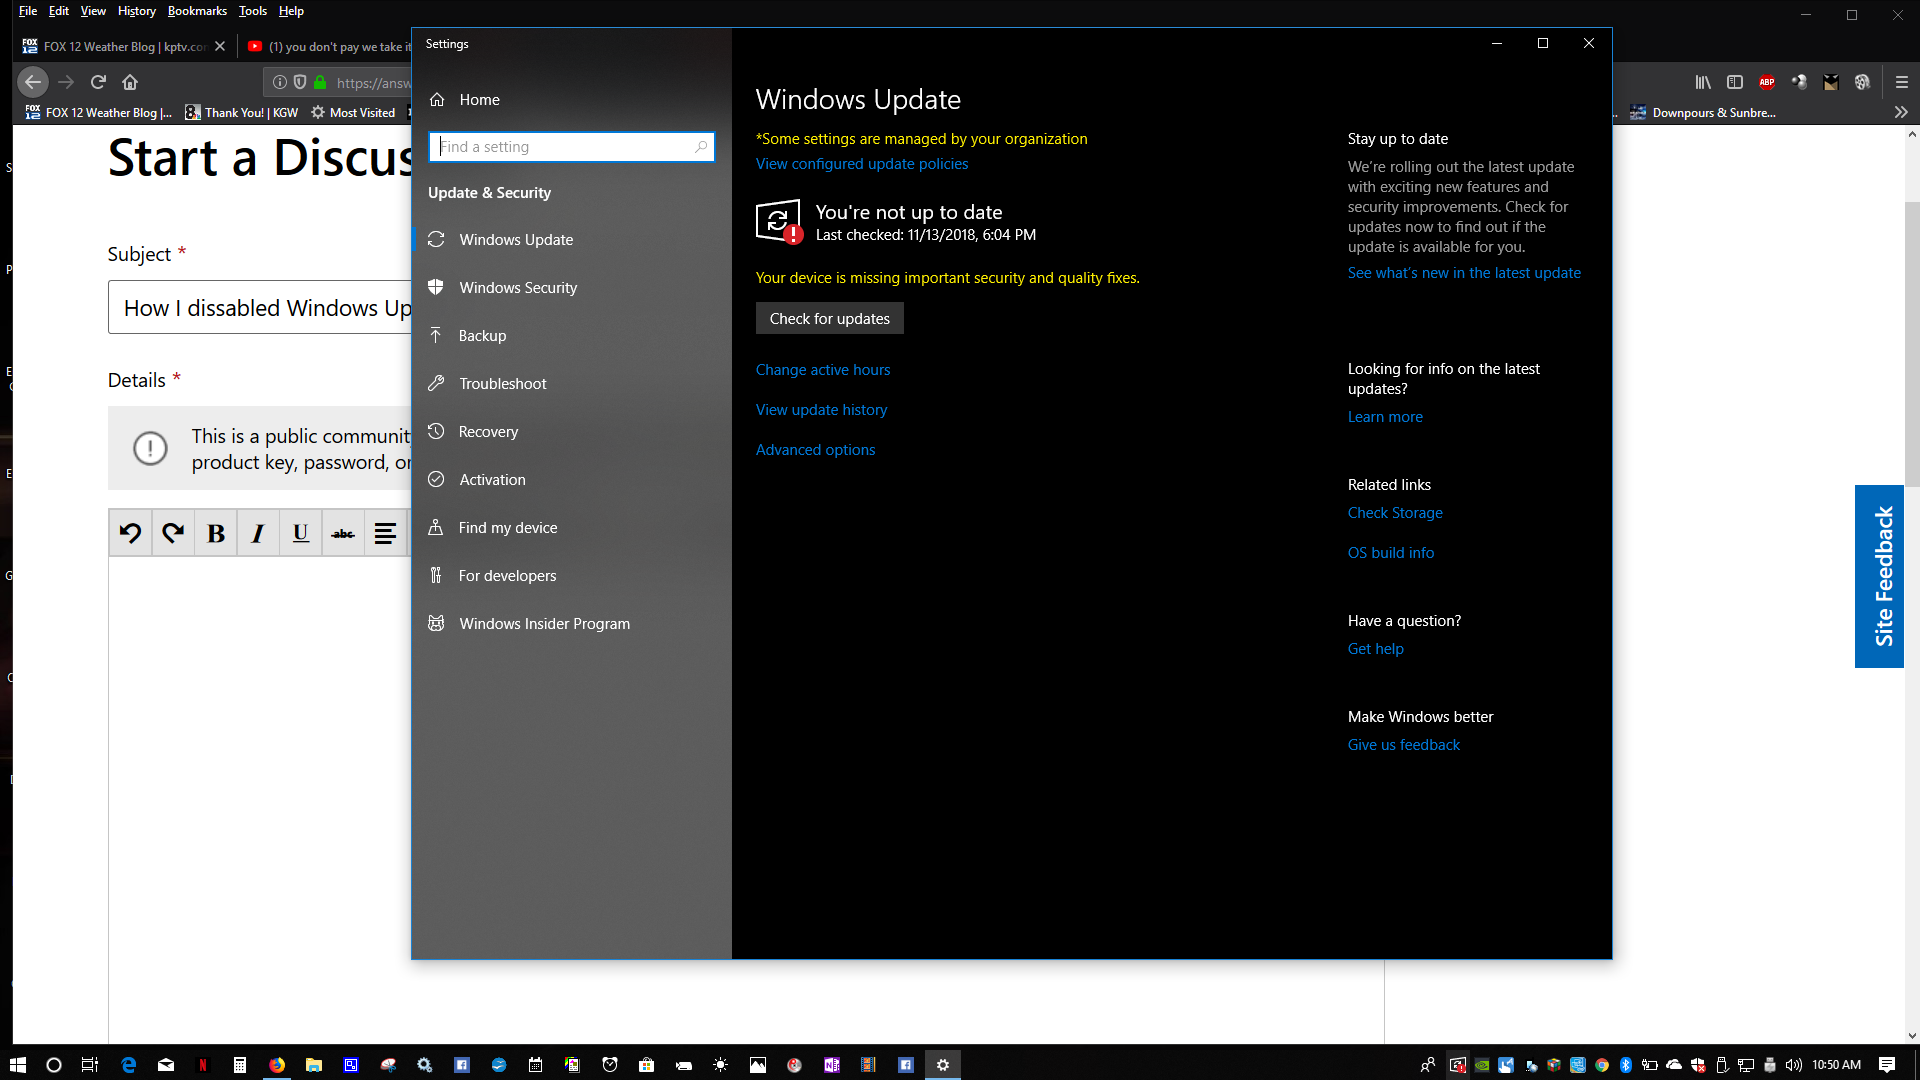Select the Windows Security shield icon
1920x1080 pixels.
coord(436,287)
